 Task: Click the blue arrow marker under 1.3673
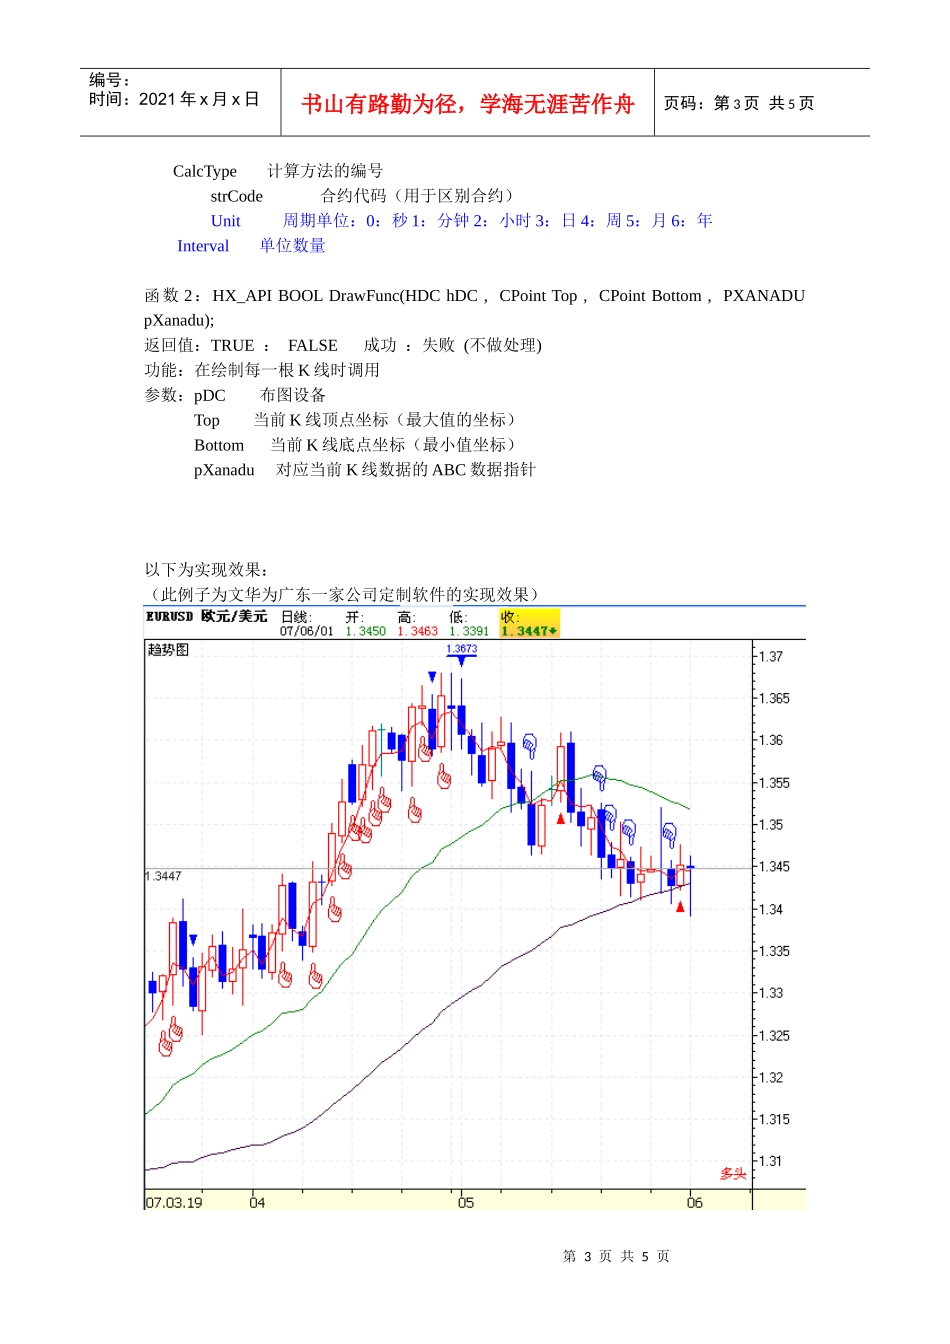tap(461, 661)
